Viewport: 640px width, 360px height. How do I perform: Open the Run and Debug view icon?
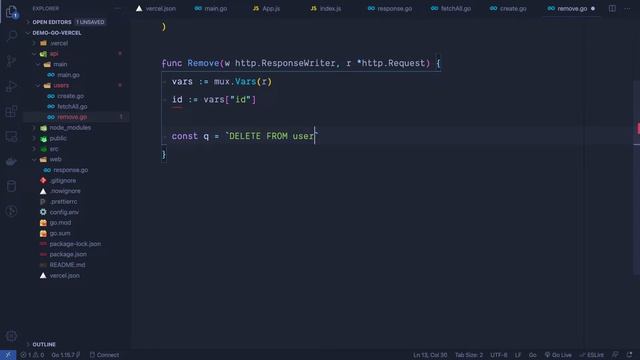tap(11, 86)
